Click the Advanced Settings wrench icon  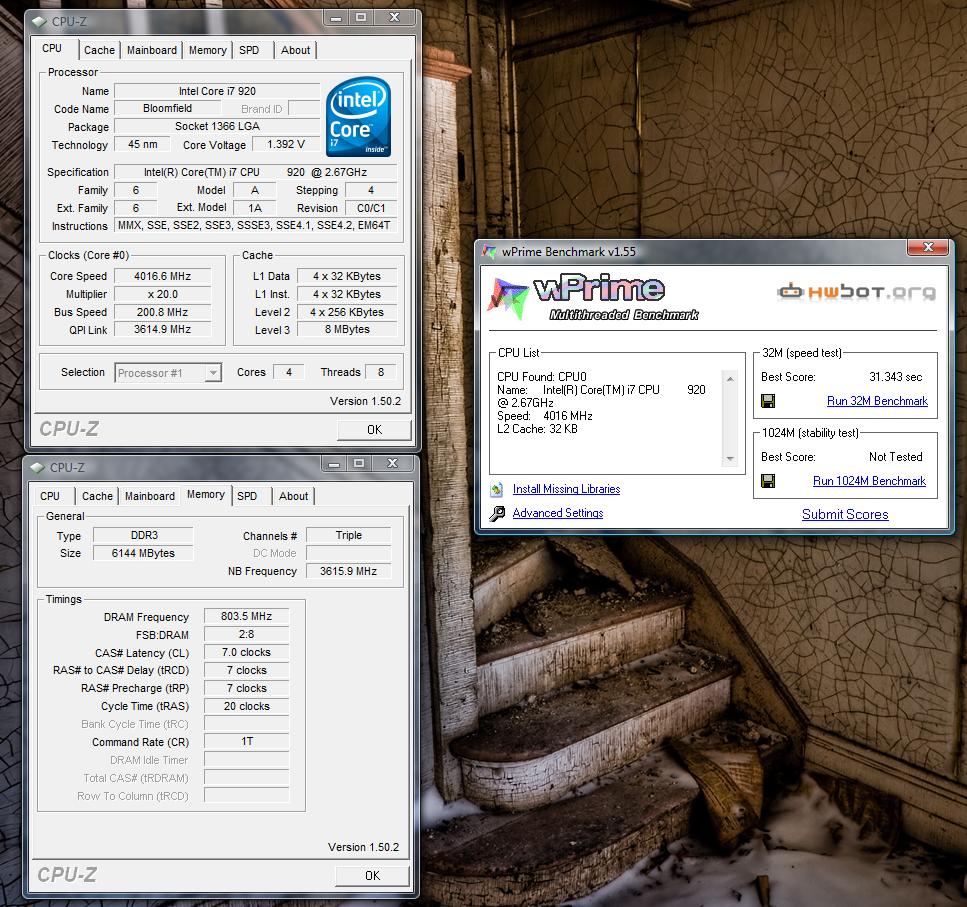497,513
